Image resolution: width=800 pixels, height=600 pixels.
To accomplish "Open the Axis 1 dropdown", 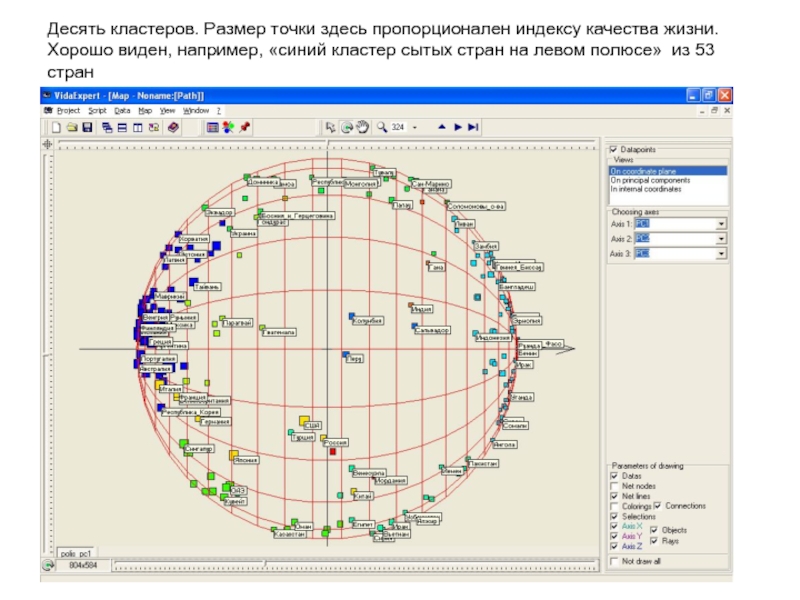I will pos(721,223).
